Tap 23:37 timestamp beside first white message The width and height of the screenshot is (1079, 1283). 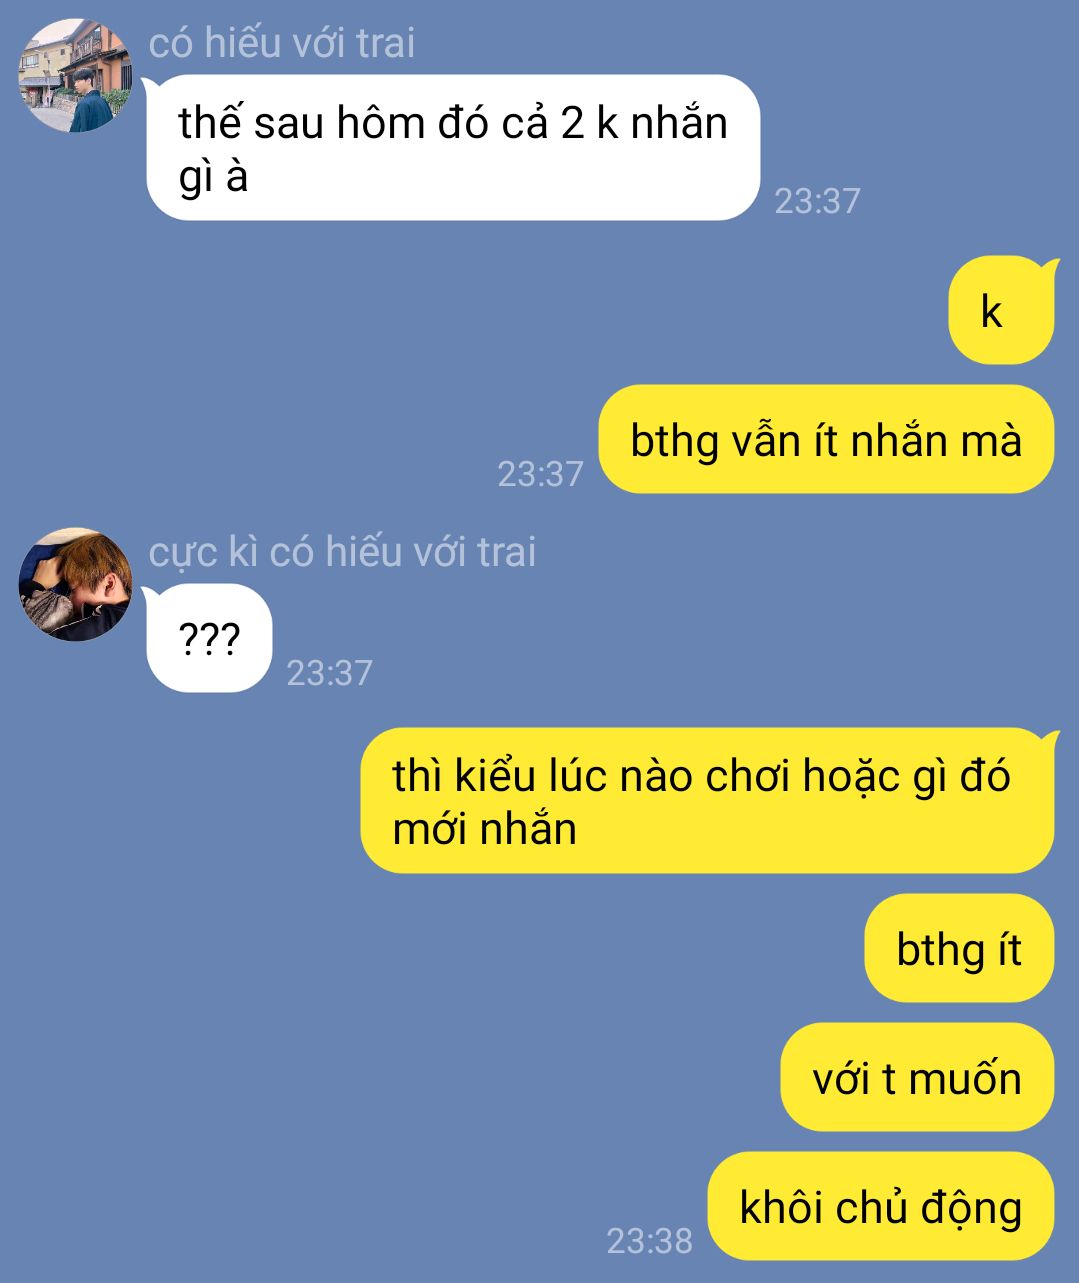pos(817,201)
